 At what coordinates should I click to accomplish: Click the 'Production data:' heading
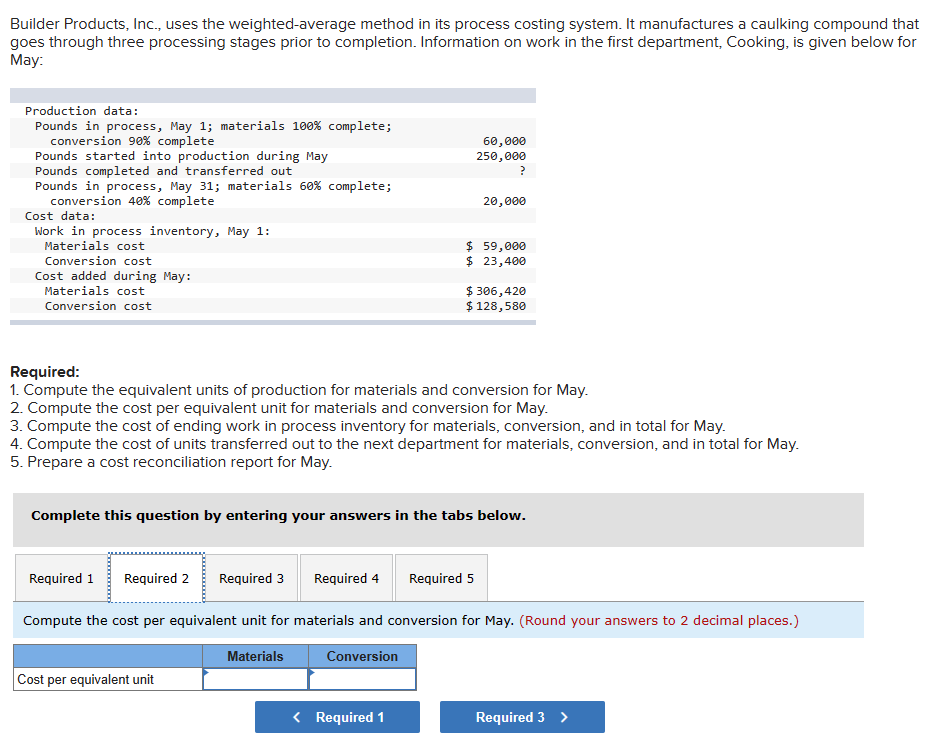(x=82, y=111)
